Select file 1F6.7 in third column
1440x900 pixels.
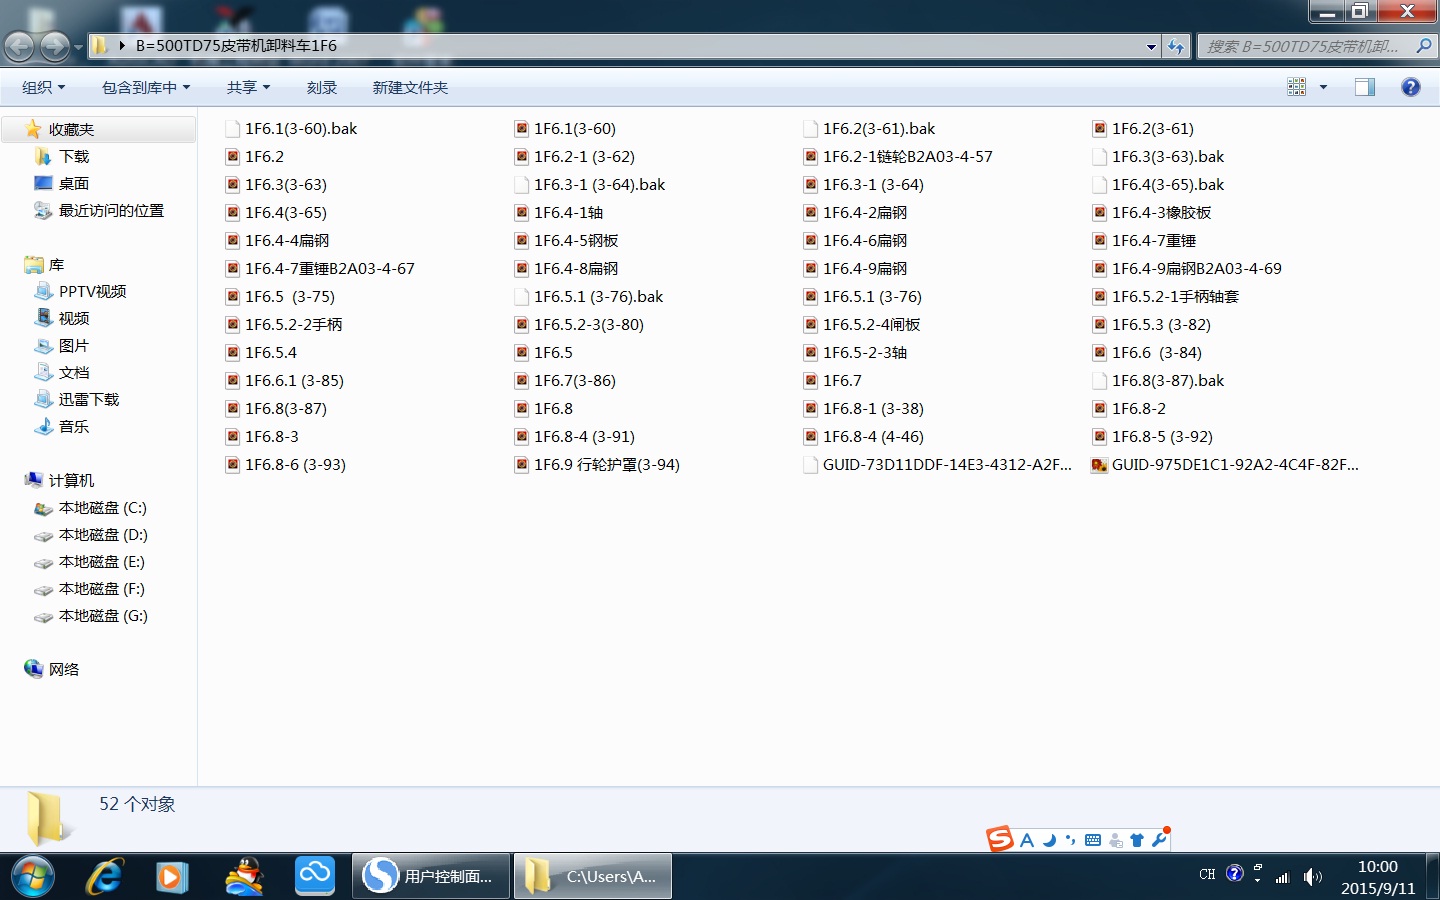point(842,380)
